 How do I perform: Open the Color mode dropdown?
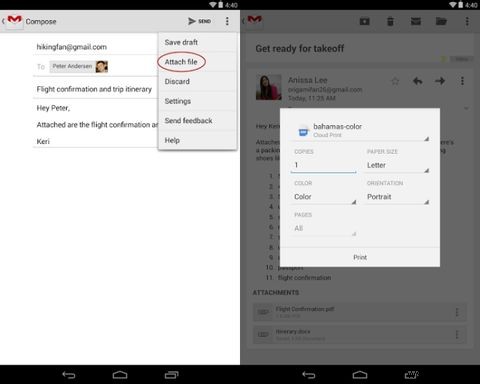(324, 197)
